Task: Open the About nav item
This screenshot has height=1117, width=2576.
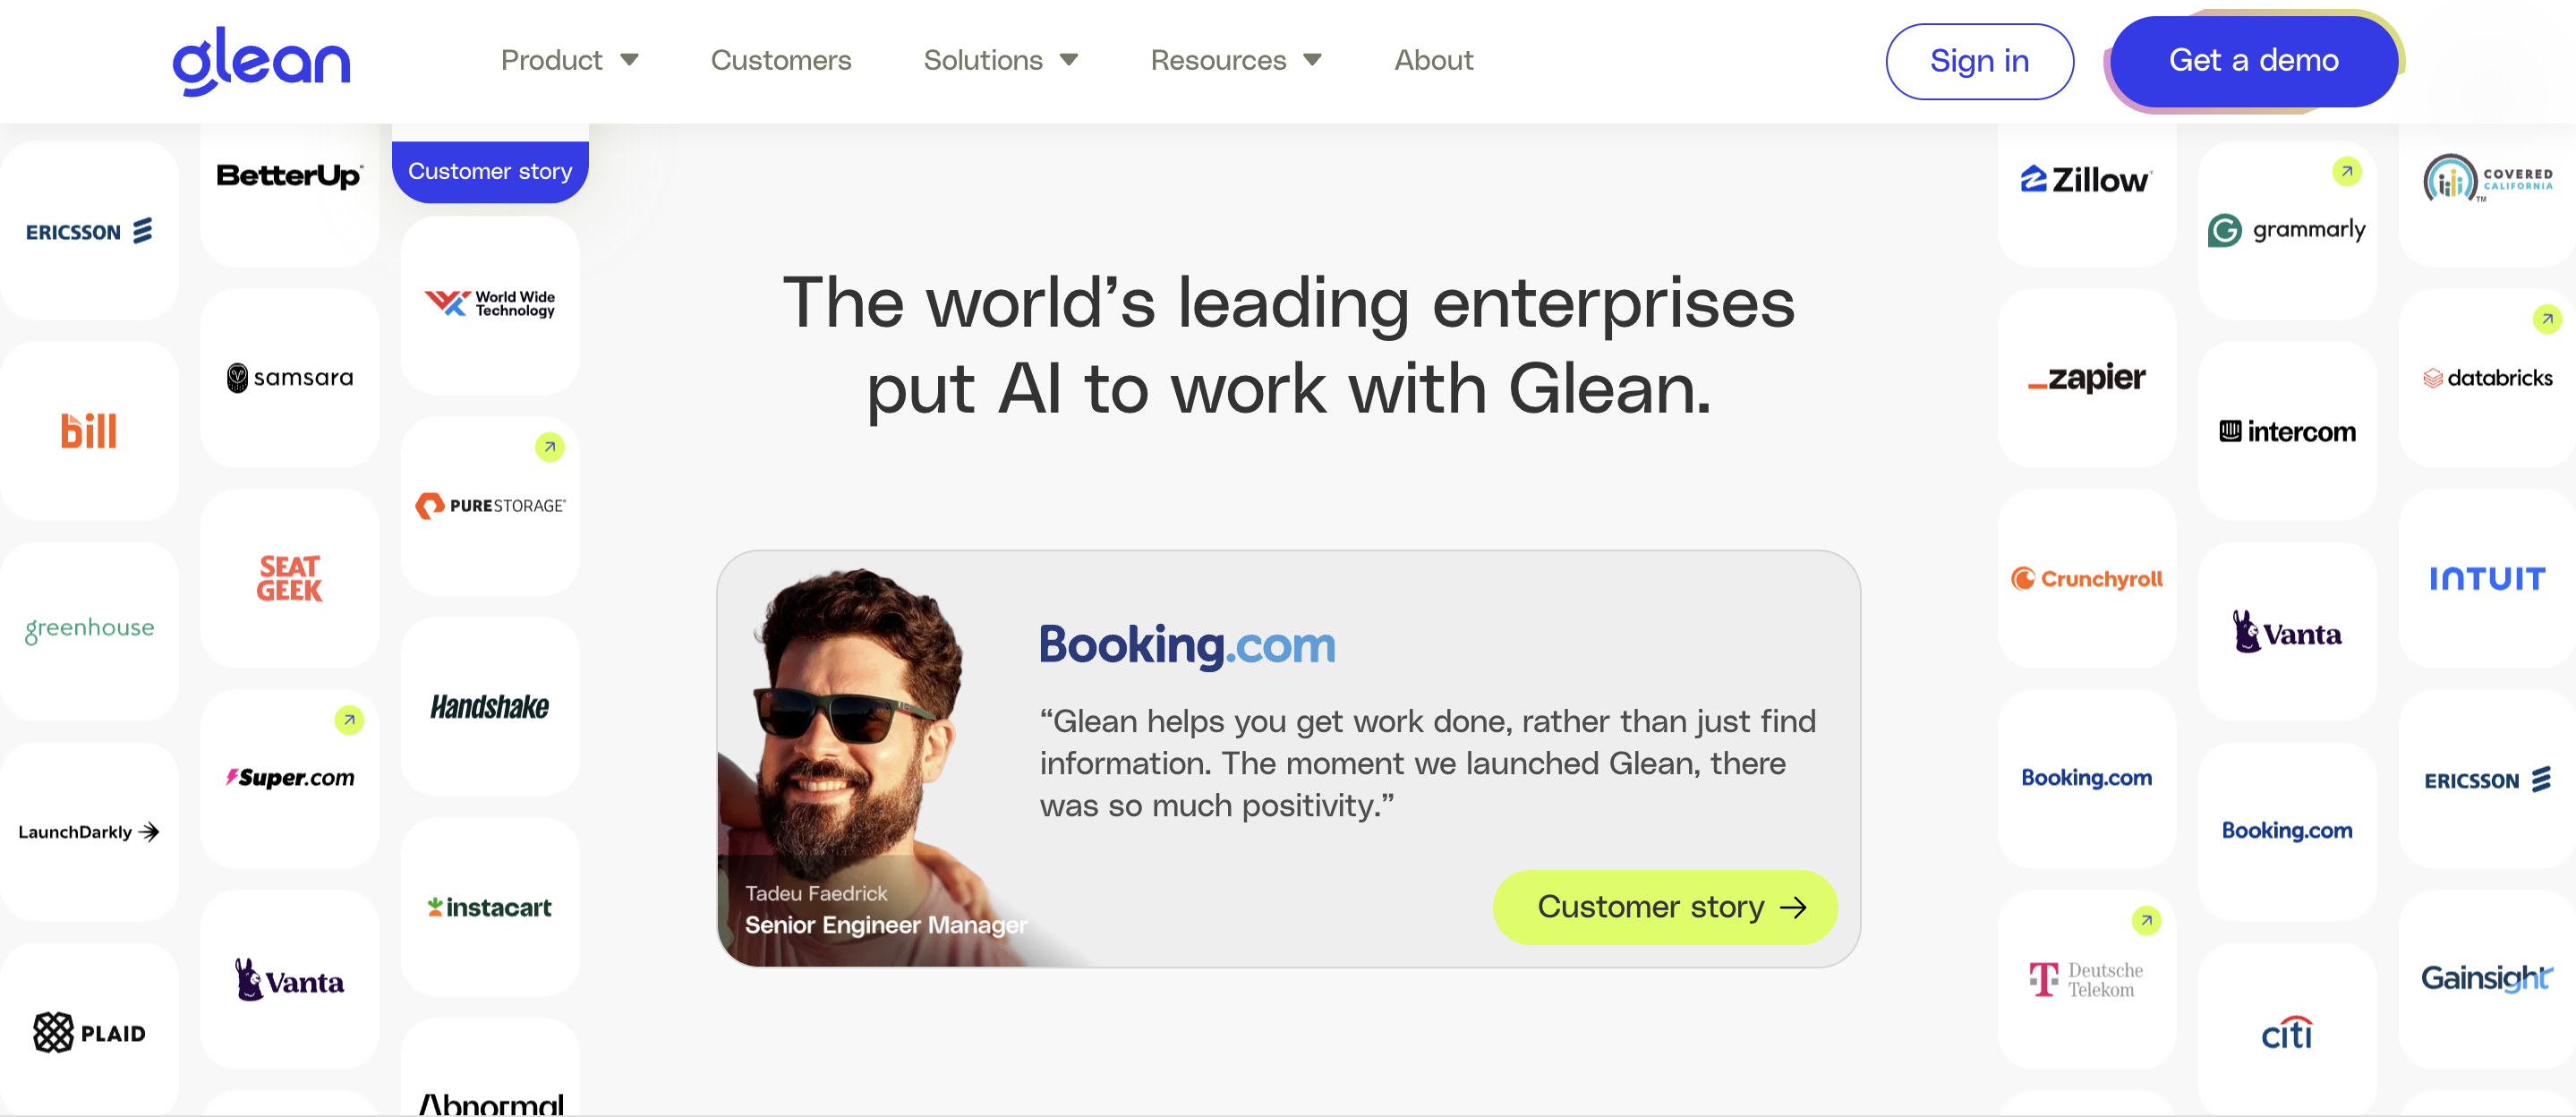Action: [1433, 60]
